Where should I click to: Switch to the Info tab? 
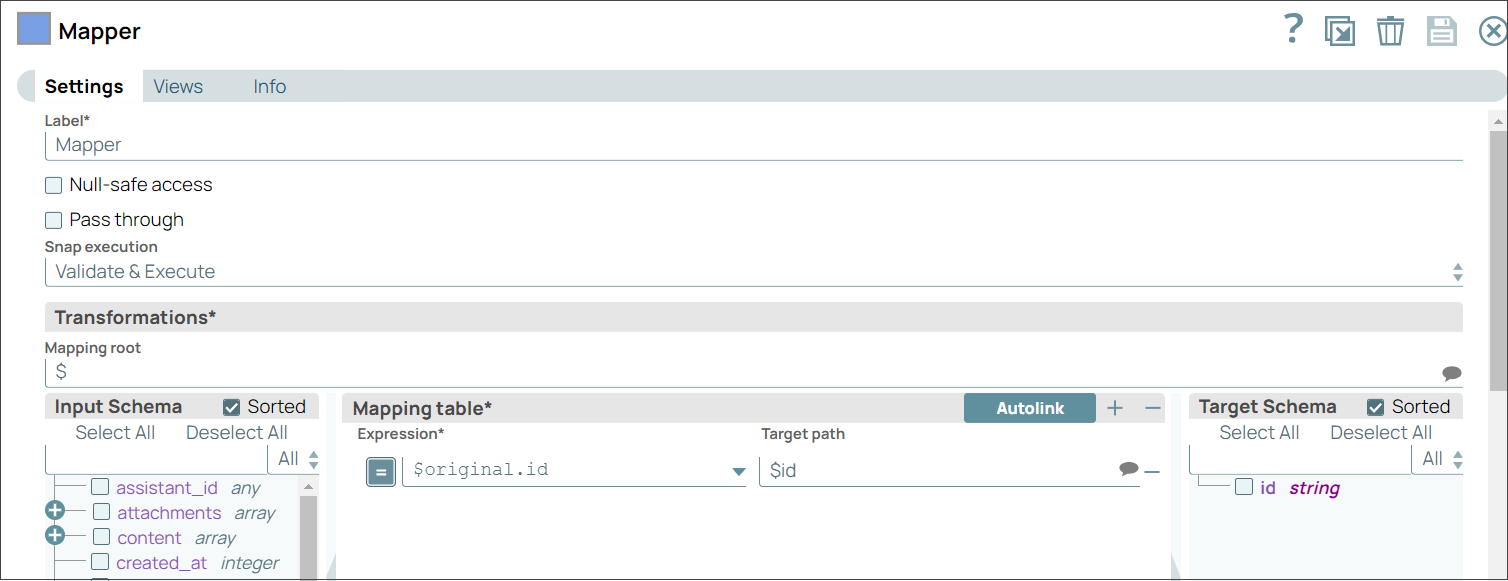pyautogui.click(x=269, y=86)
